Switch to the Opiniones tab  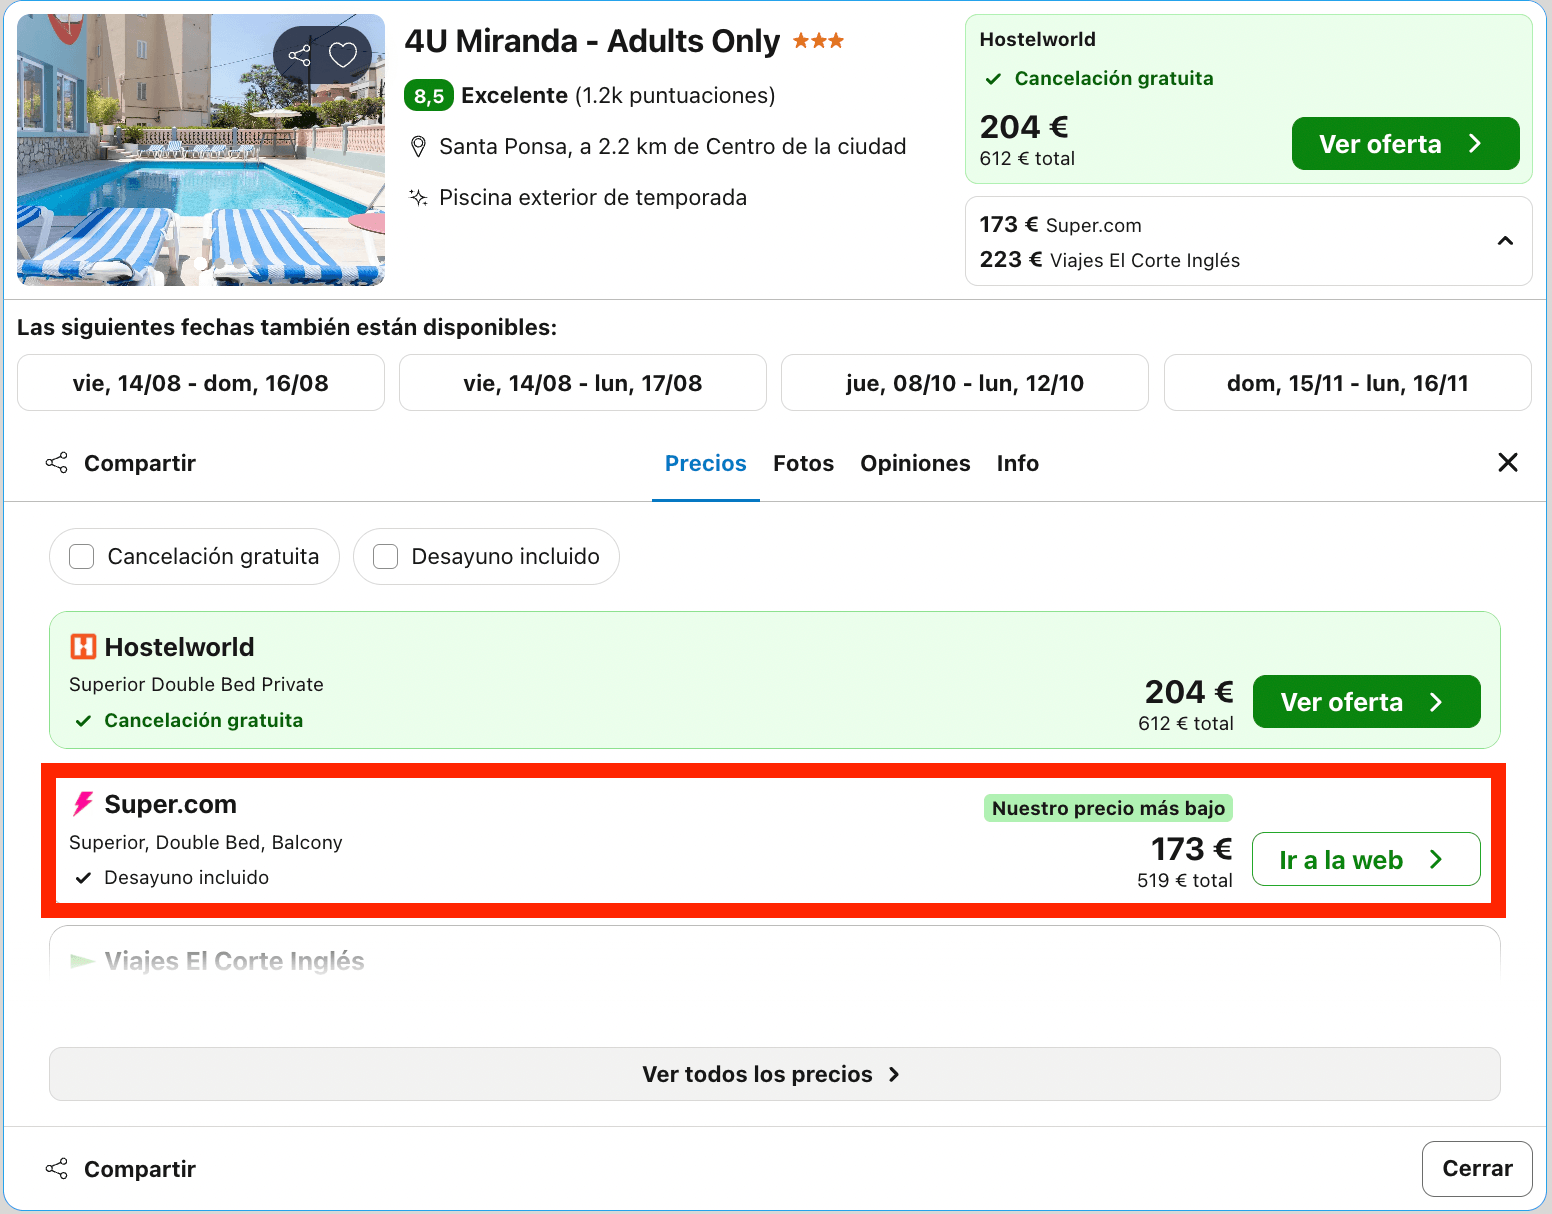coord(915,463)
